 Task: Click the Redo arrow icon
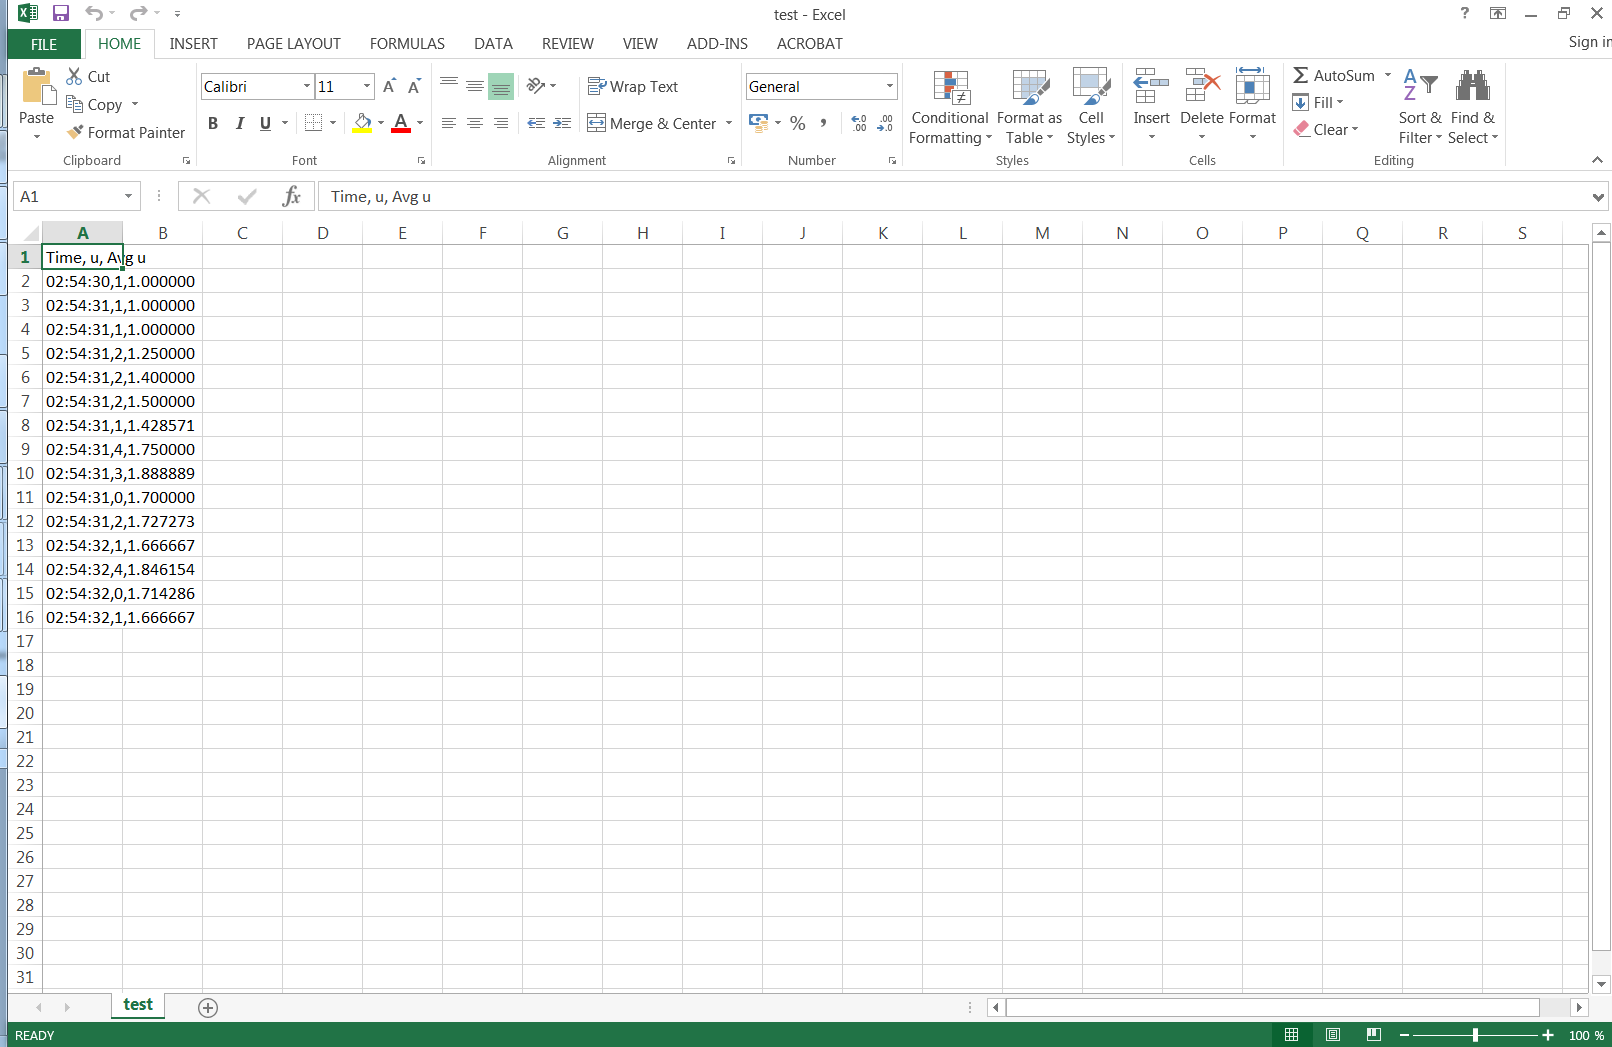point(138,14)
